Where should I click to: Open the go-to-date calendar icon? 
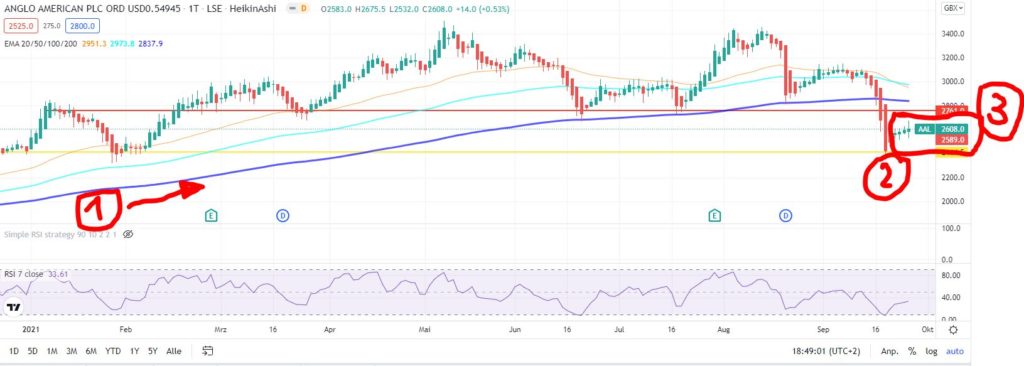(208, 351)
